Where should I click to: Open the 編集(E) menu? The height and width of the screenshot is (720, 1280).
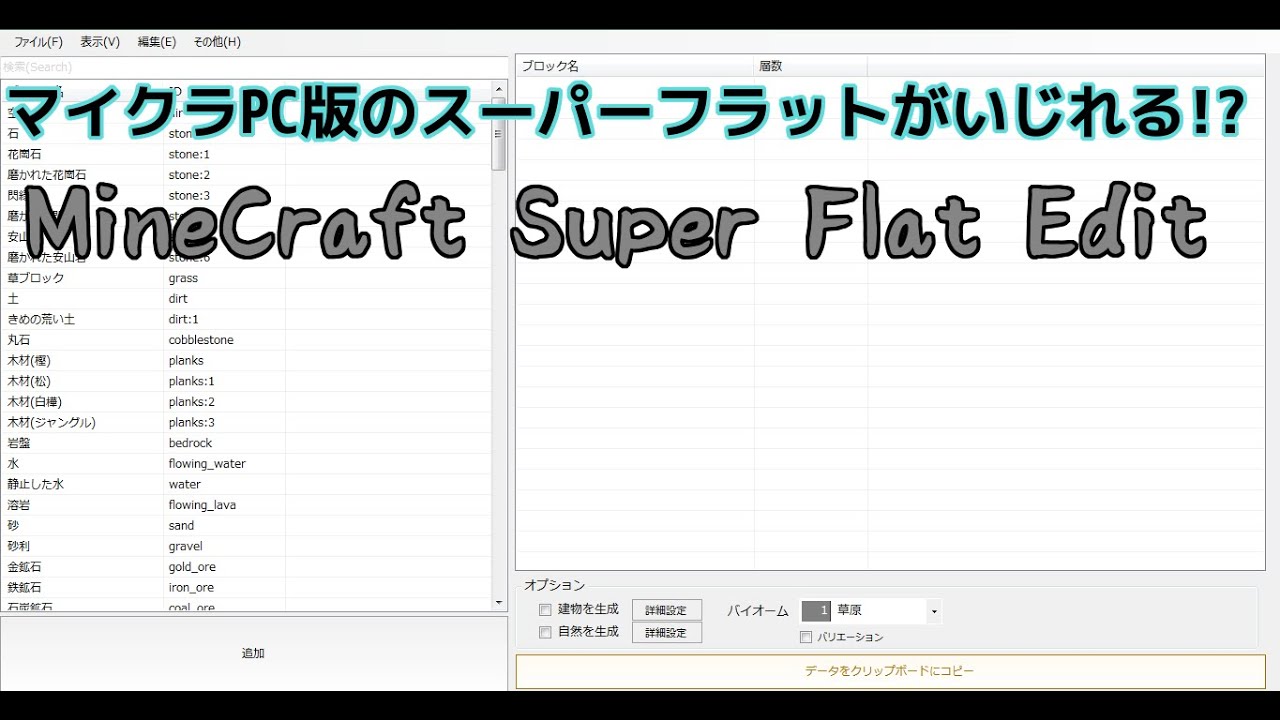tap(157, 42)
